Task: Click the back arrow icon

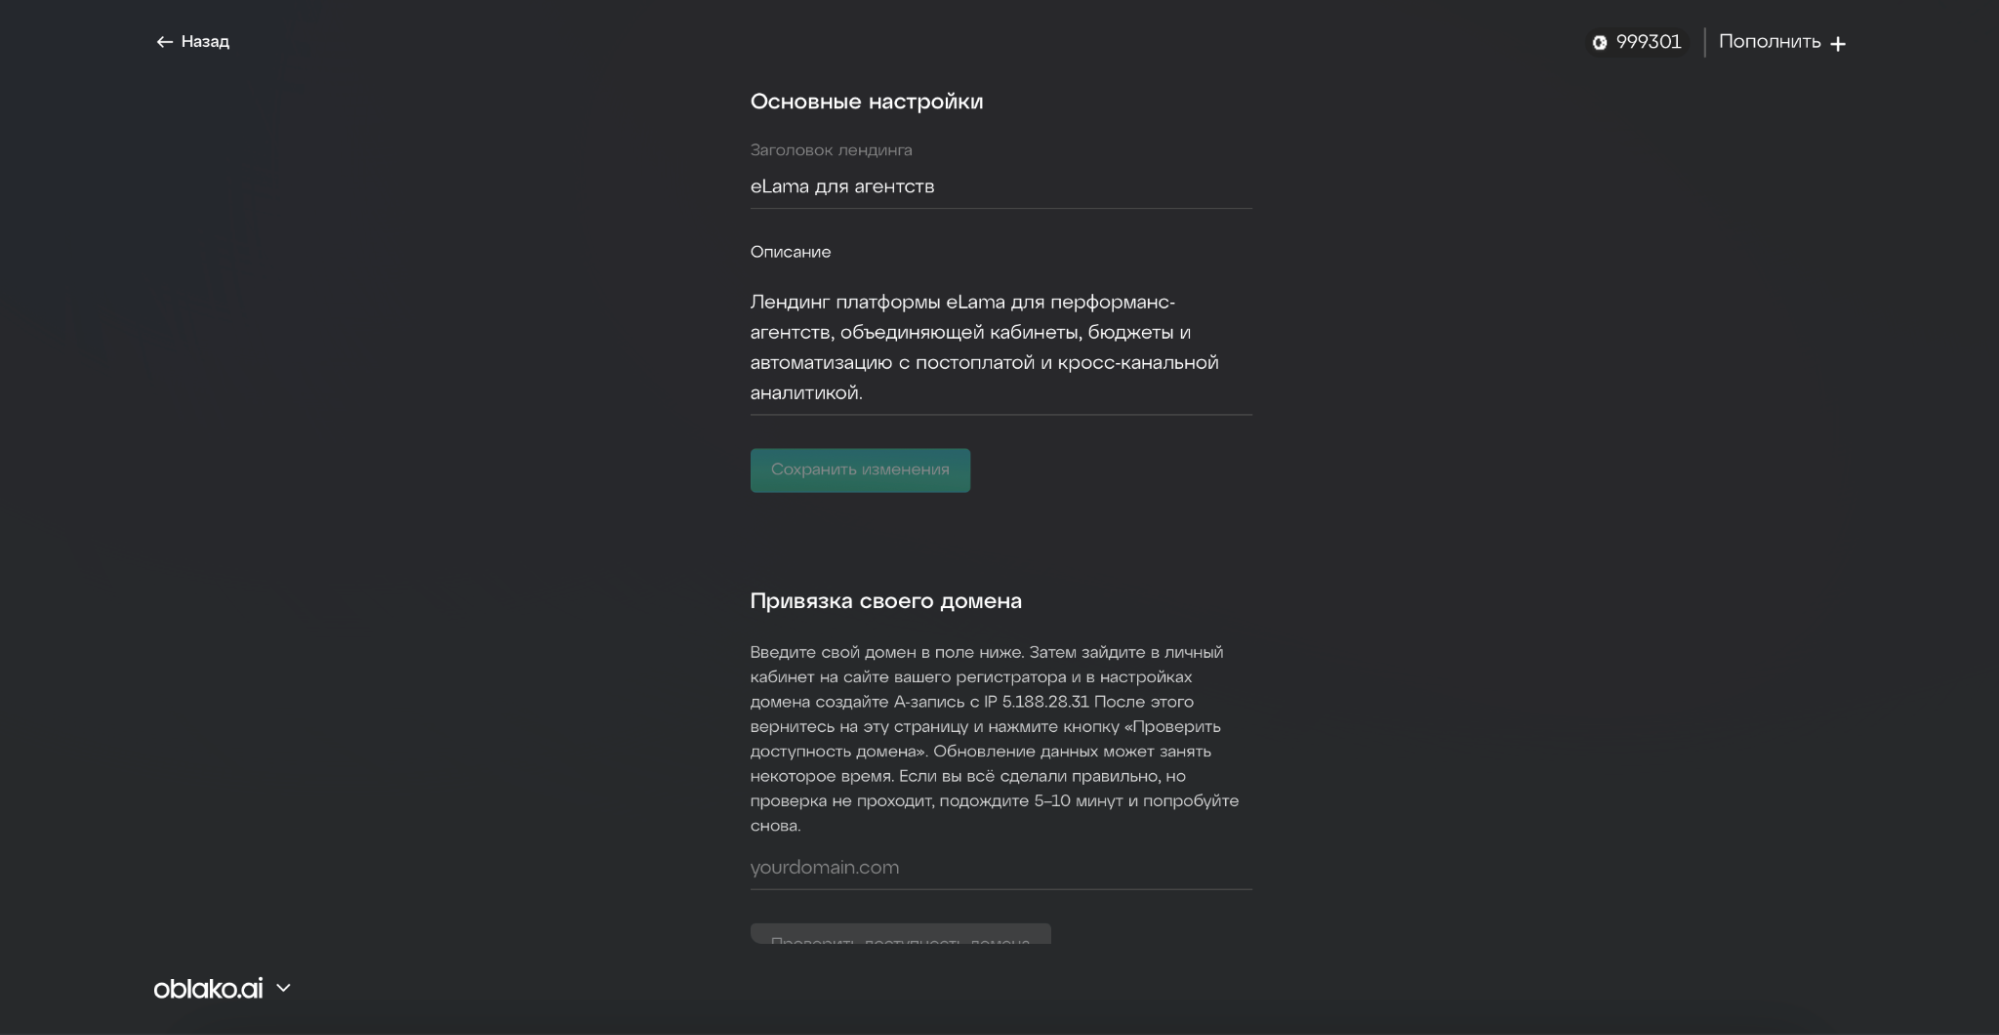Action: point(164,42)
